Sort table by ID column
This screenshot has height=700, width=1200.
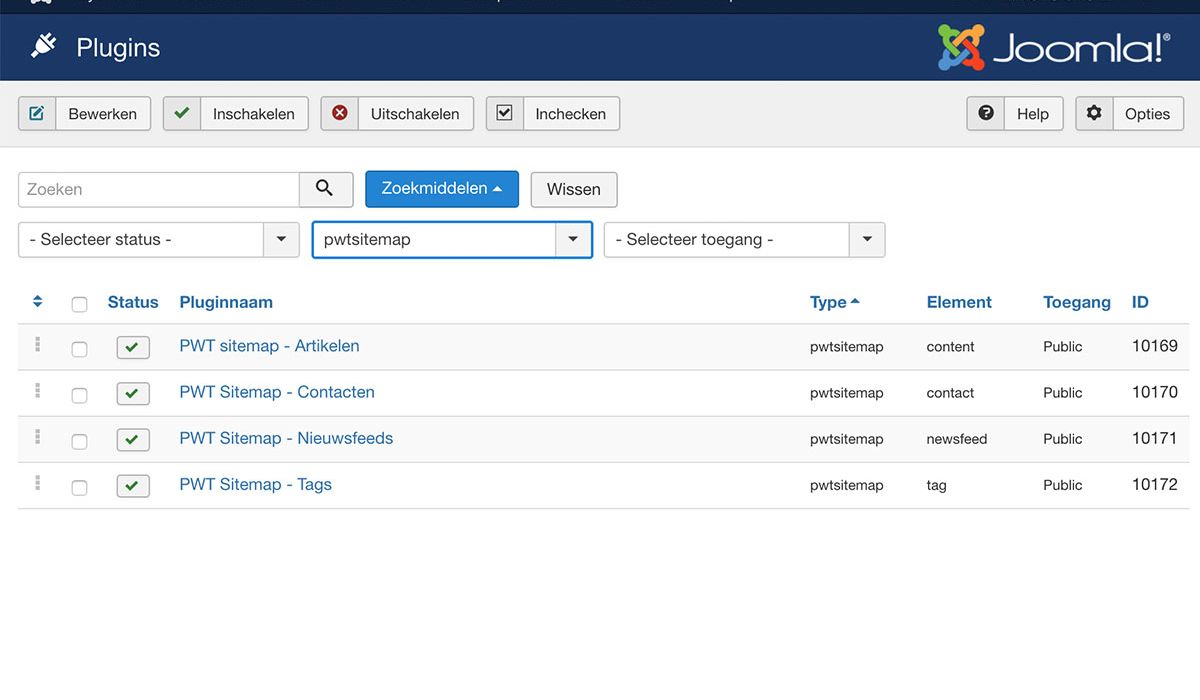pos(1140,302)
